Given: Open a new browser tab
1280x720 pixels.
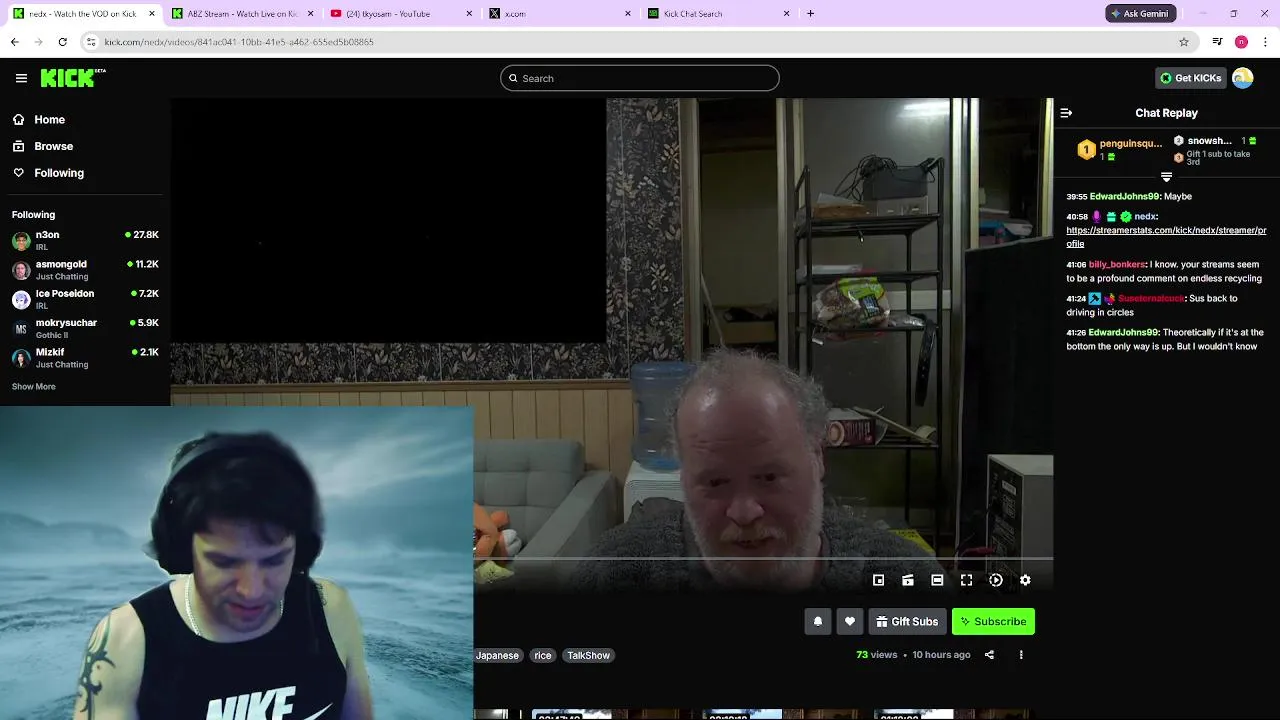Looking at the screenshot, I should tap(810, 14).
